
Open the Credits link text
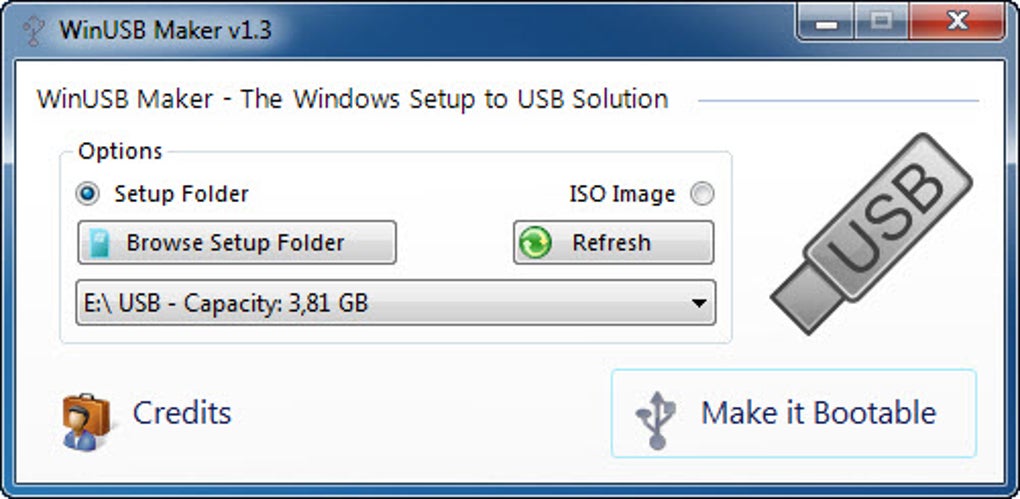click(182, 413)
